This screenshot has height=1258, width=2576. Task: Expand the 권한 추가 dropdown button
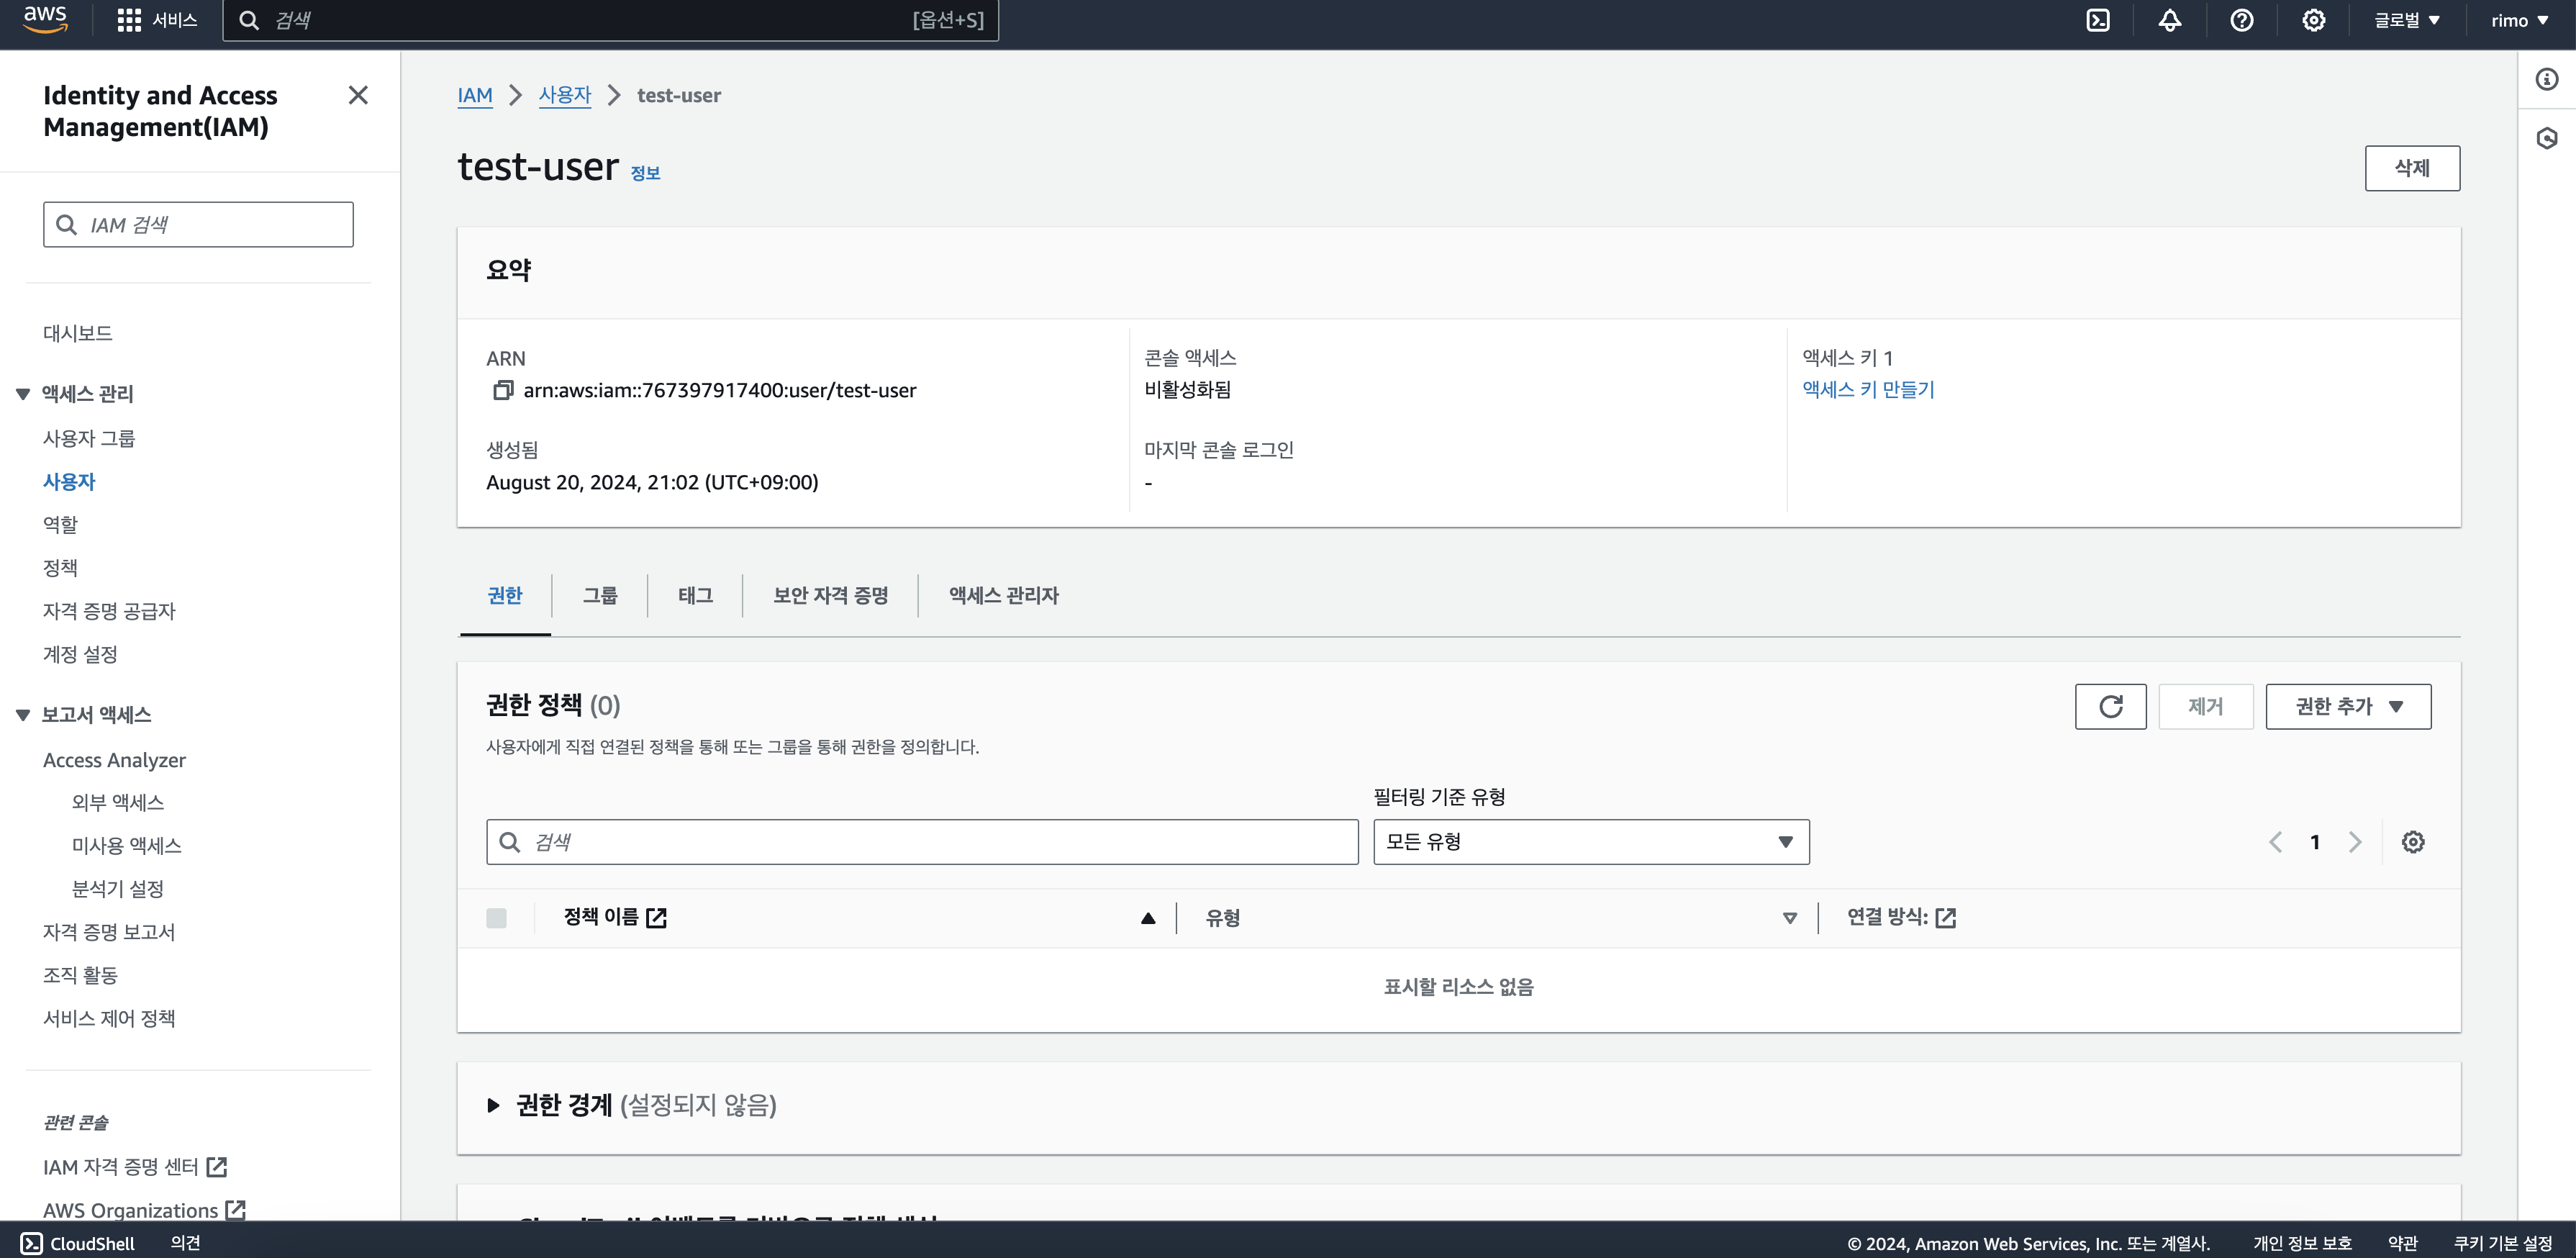click(2347, 706)
